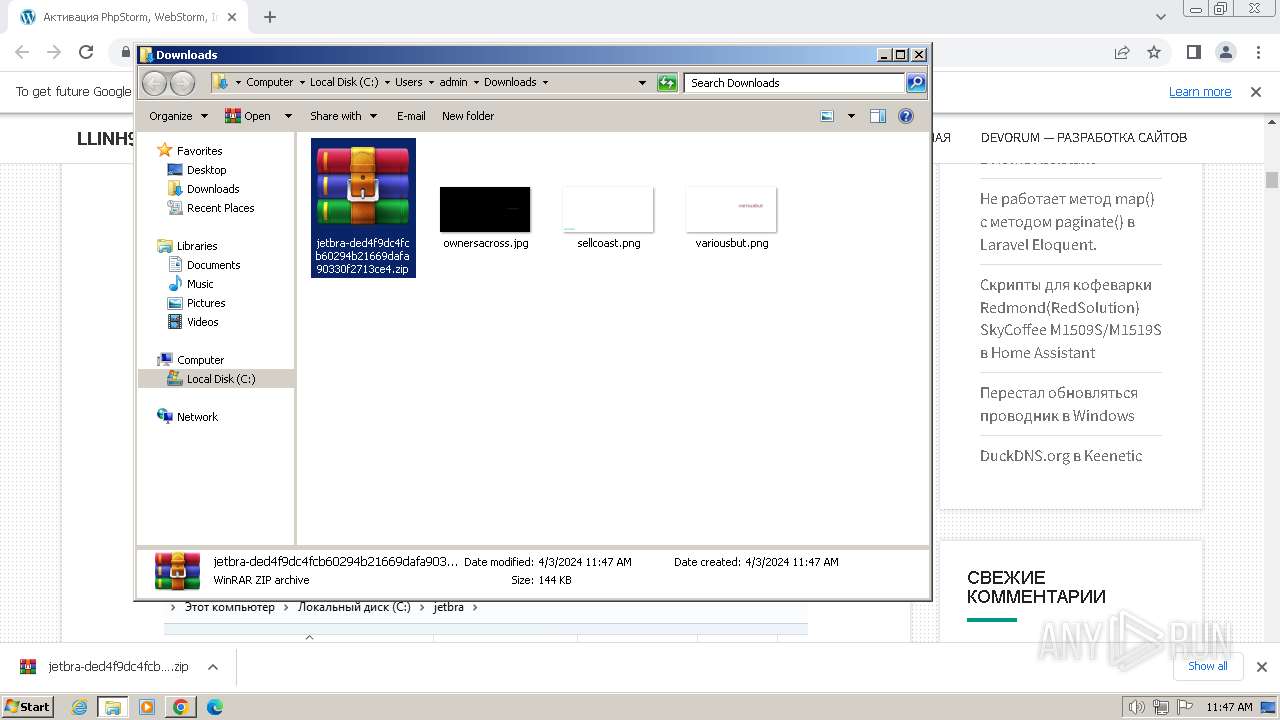Open Edge from the taskbar
Viewport: 1280px width, 720px height.
pos(214,707)
